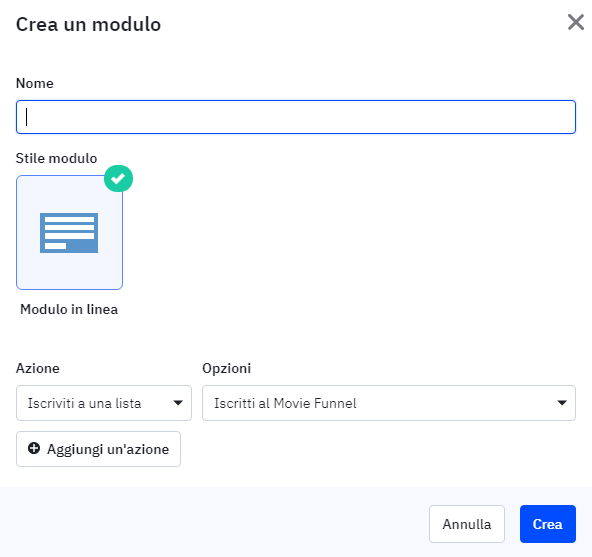Click the Crea un modulo heading
The image size is (592, 557).
88,25
